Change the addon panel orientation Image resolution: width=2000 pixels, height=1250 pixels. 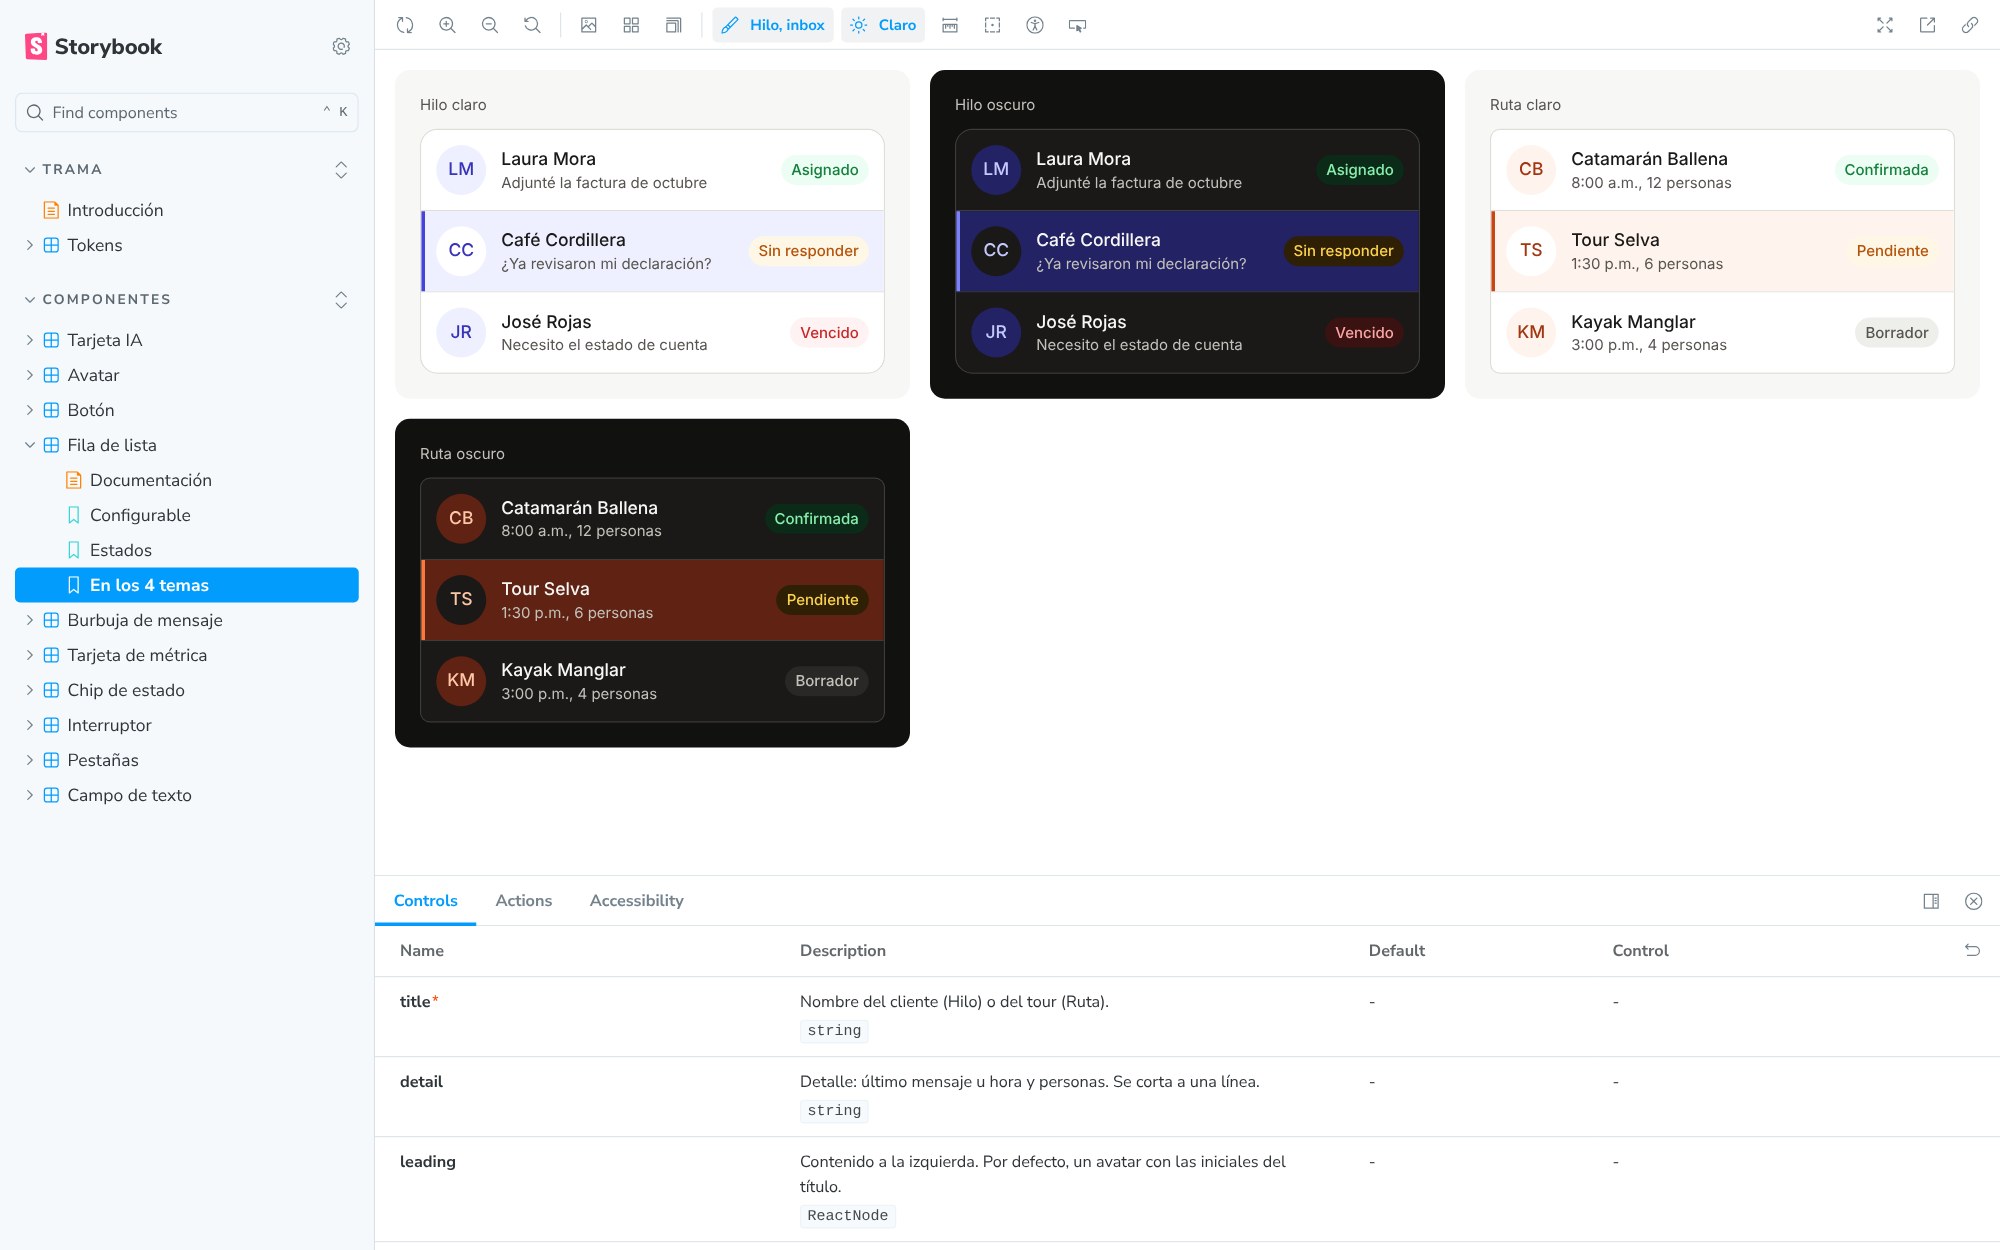(1931, 901)
